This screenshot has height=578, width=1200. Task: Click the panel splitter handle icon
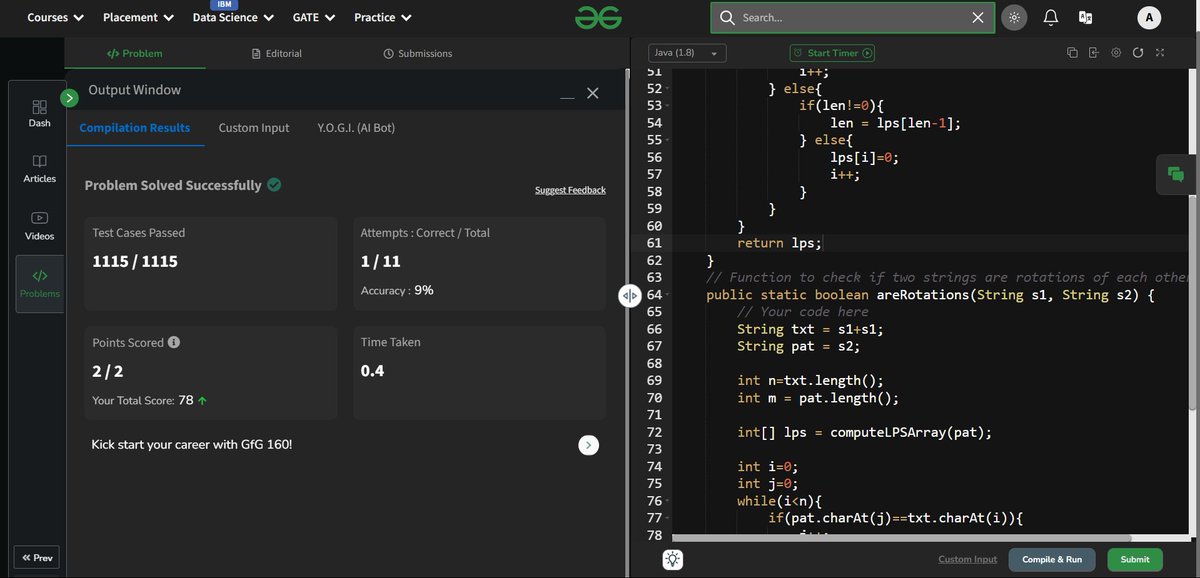point(630,296)
